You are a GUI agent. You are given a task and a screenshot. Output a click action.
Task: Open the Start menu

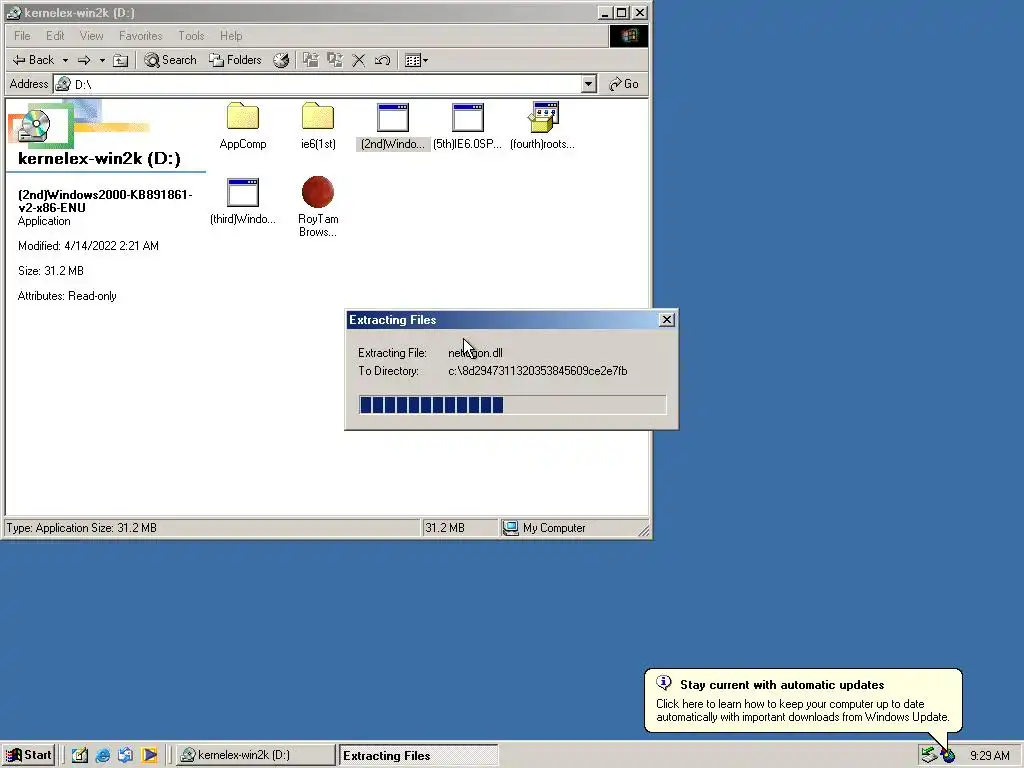coord(29,755)
